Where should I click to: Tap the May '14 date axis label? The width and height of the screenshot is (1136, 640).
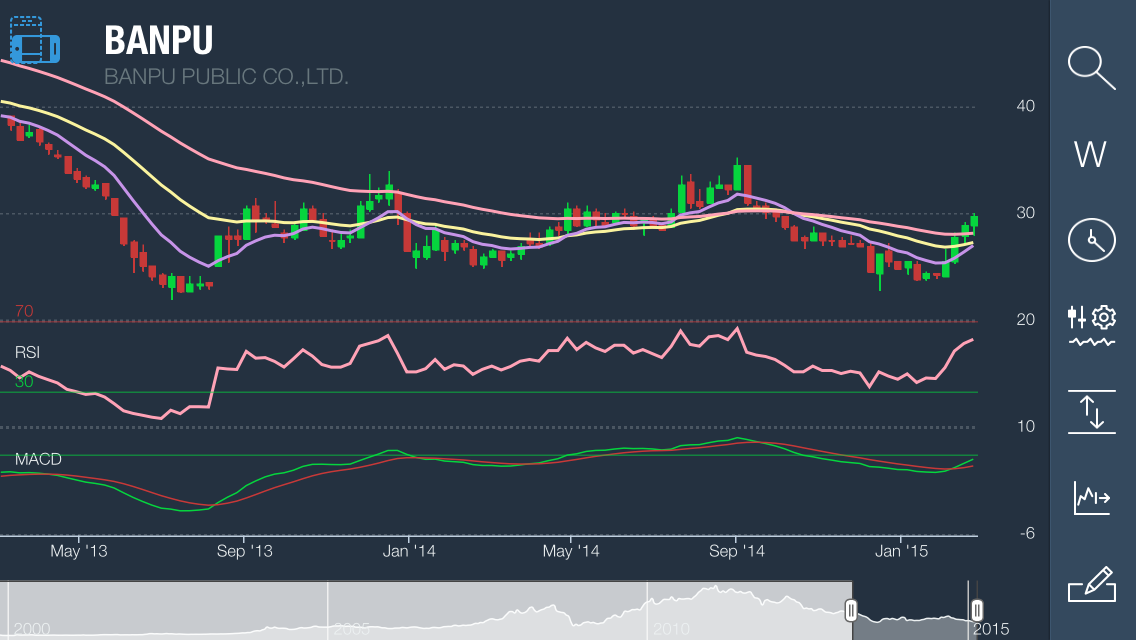pos(571,551)
